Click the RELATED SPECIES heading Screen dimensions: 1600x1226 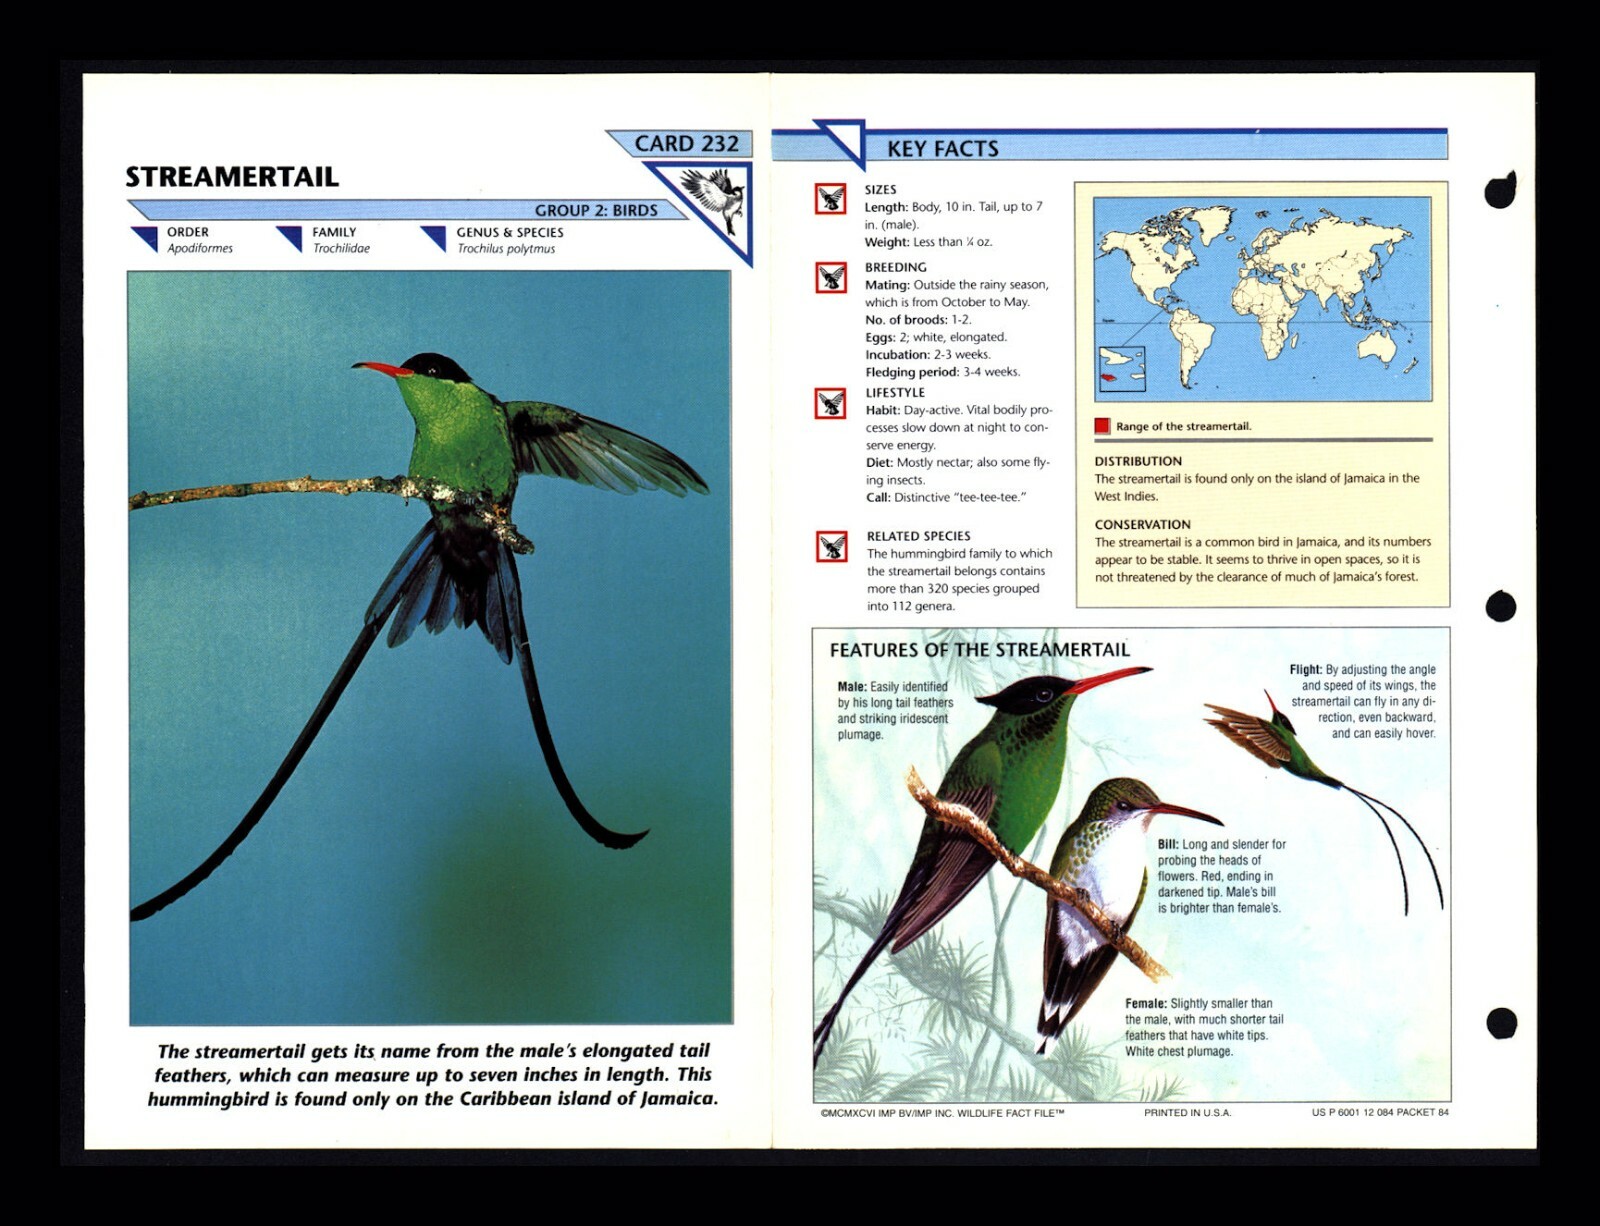pos(918,536)
